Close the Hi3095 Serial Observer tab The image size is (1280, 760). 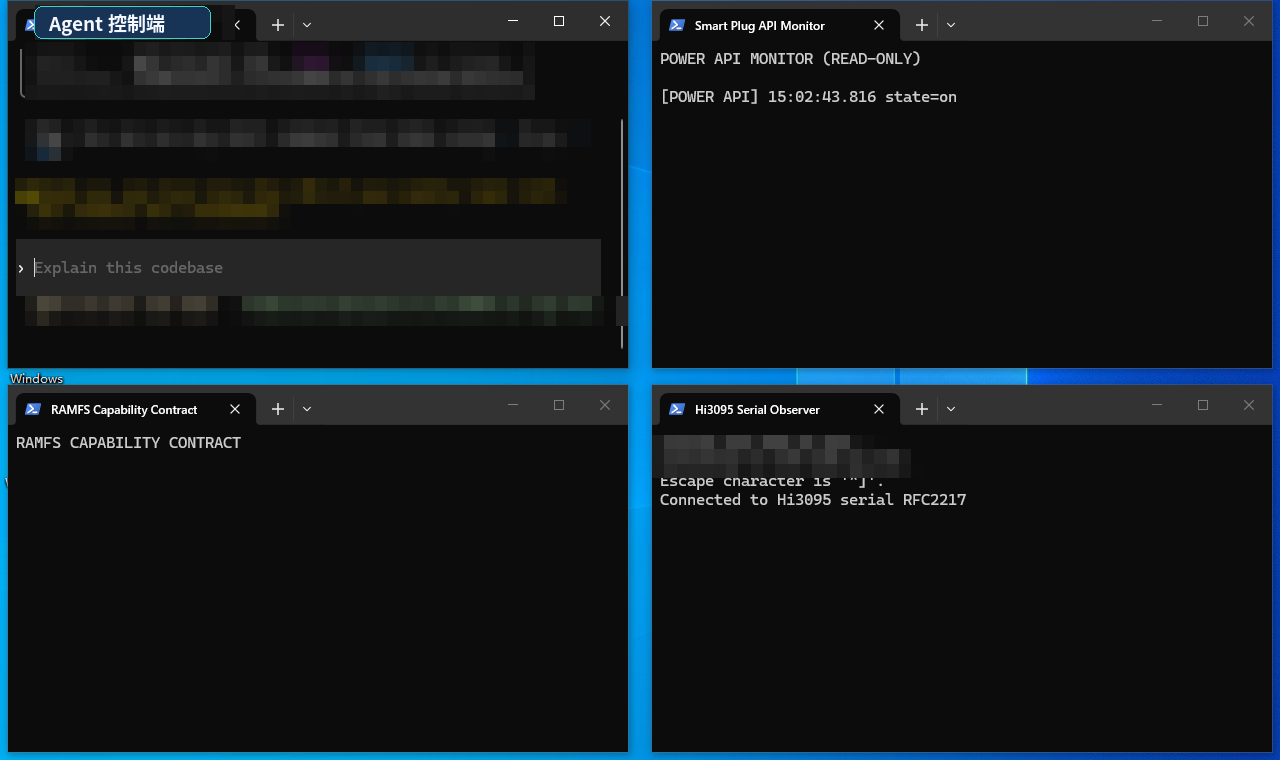pos(879,409)
